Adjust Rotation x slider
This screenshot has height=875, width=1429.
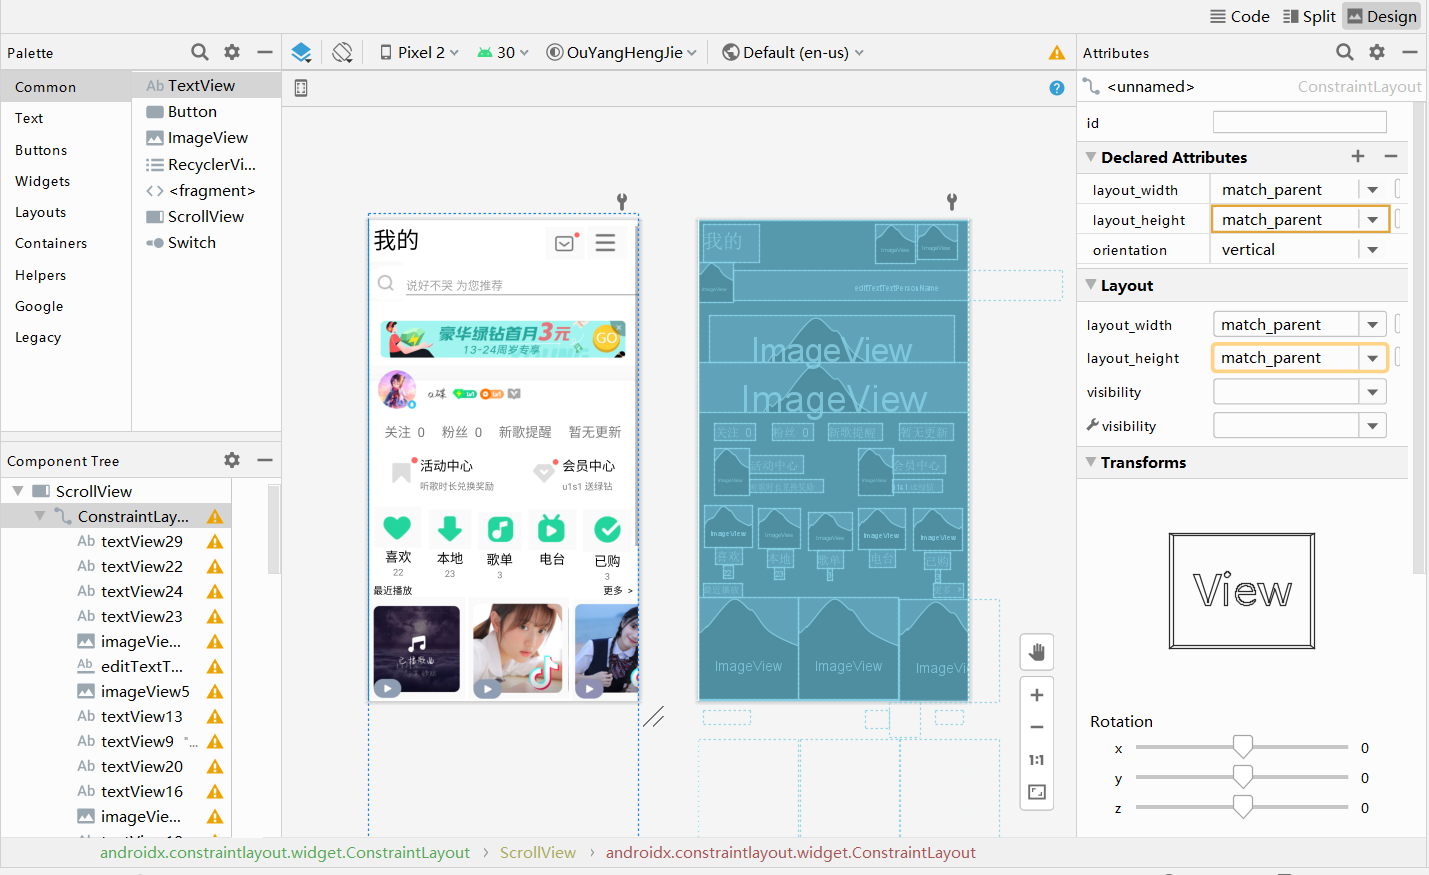click(x=1242, y=748)
